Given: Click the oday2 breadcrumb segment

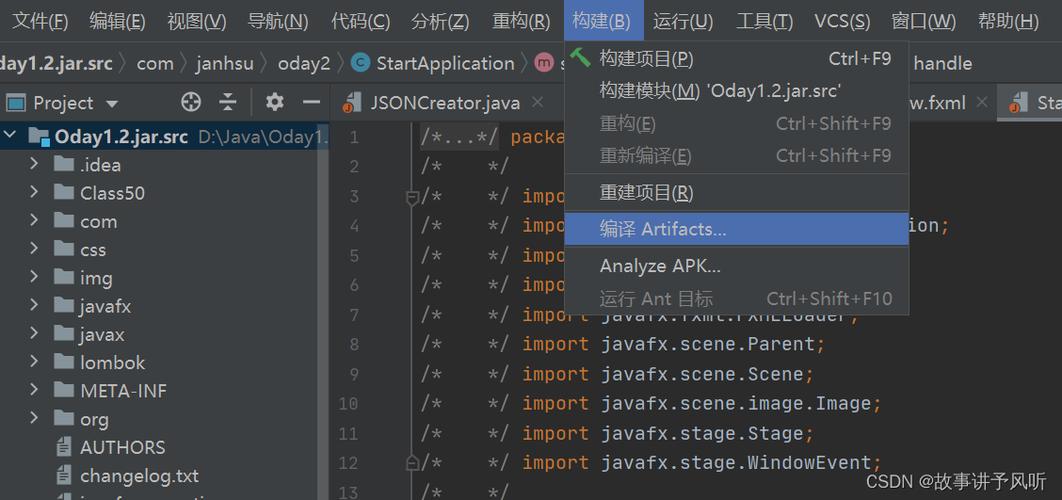Looking at the screenshot, I should [303, 63].
